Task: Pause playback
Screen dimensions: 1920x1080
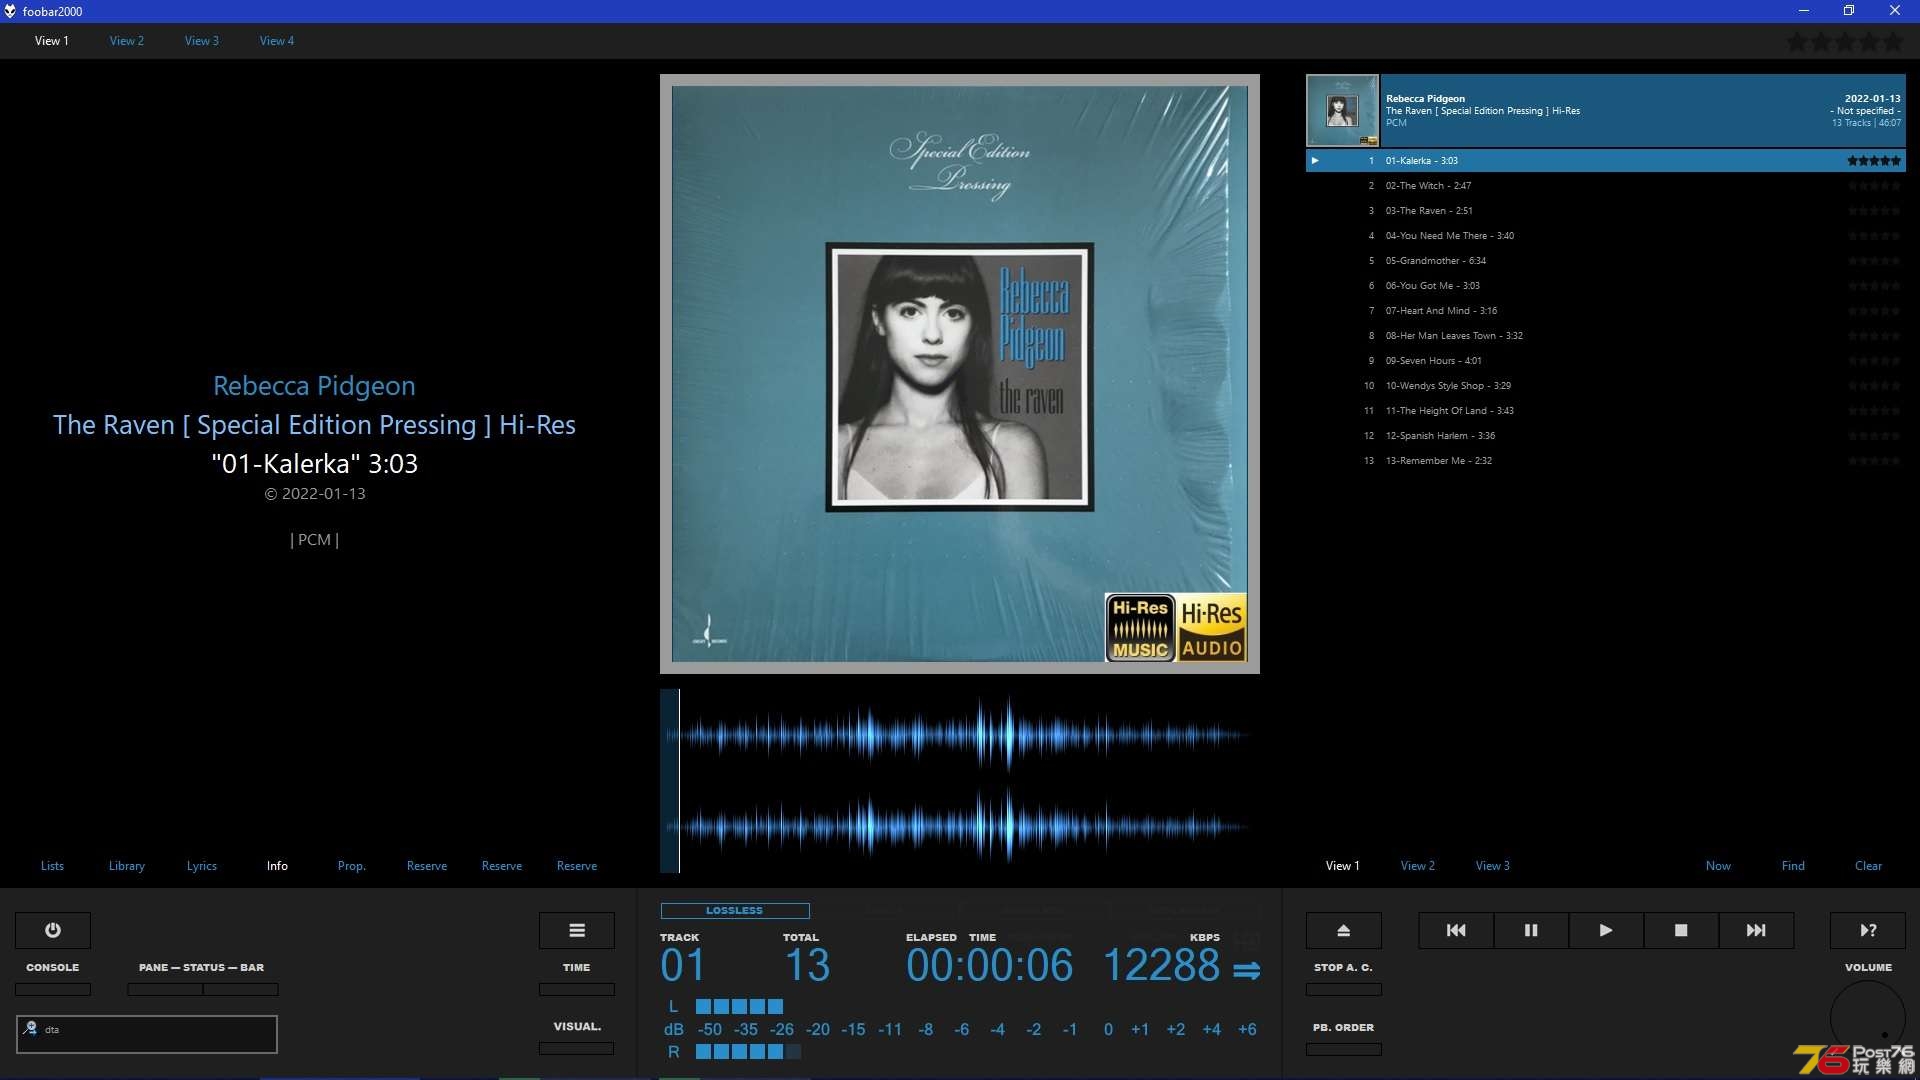Action: pos(1531,930)
